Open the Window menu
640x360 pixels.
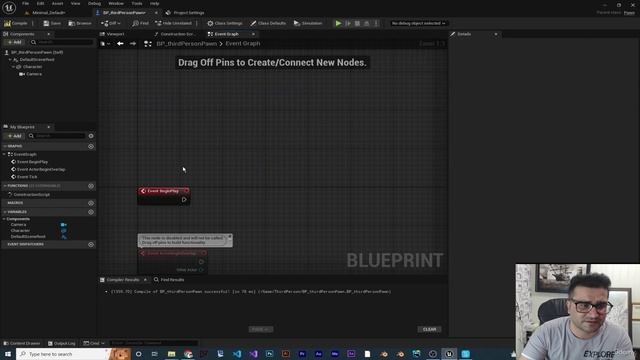[x=116, y=3]
